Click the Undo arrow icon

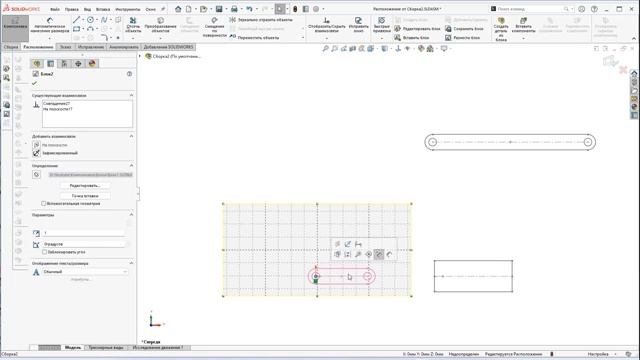249,9
